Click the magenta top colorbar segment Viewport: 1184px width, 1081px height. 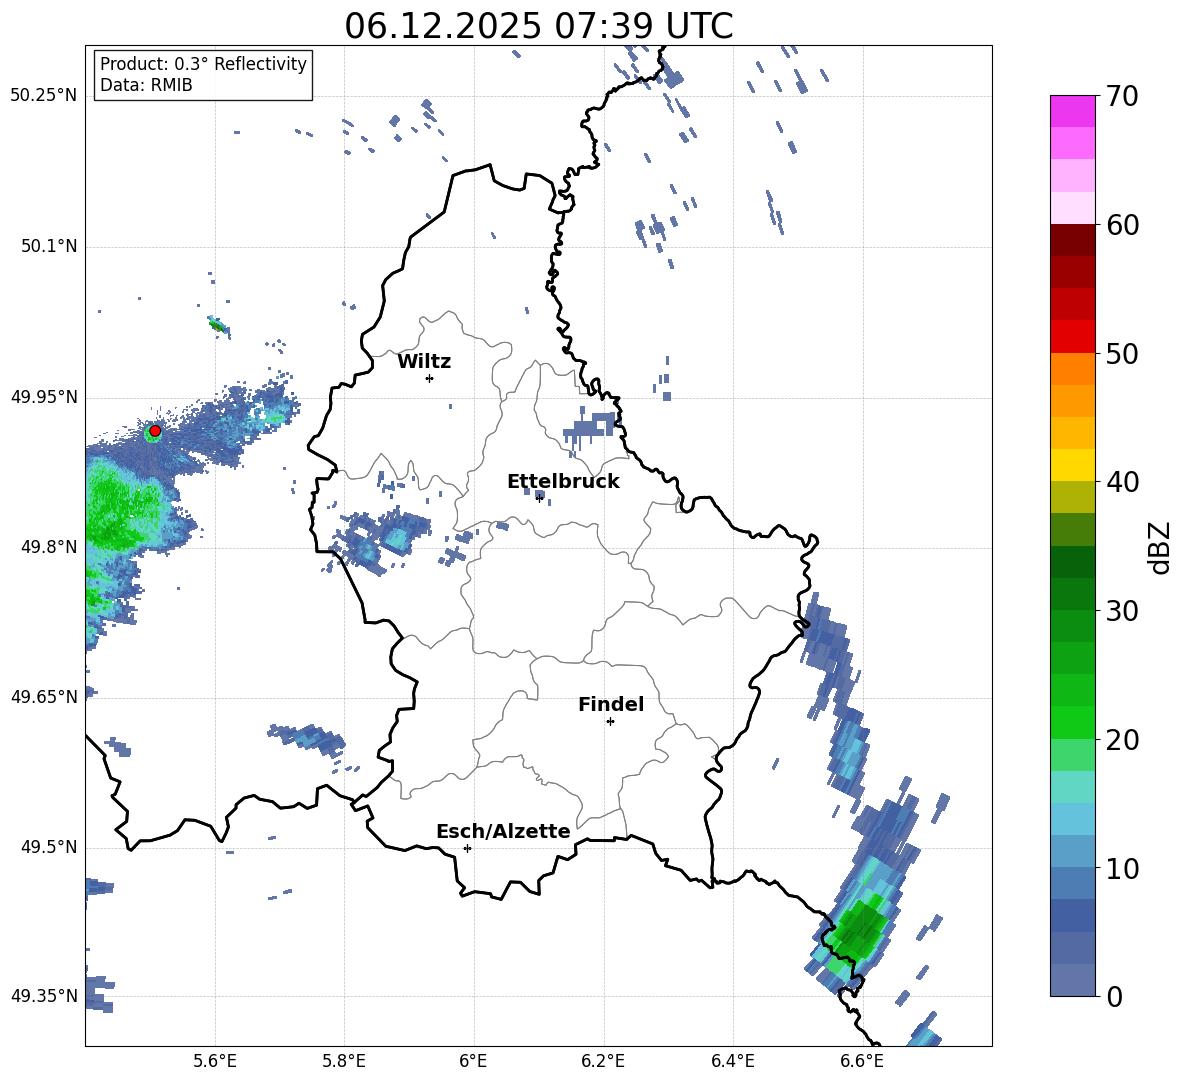(1072, 111)
